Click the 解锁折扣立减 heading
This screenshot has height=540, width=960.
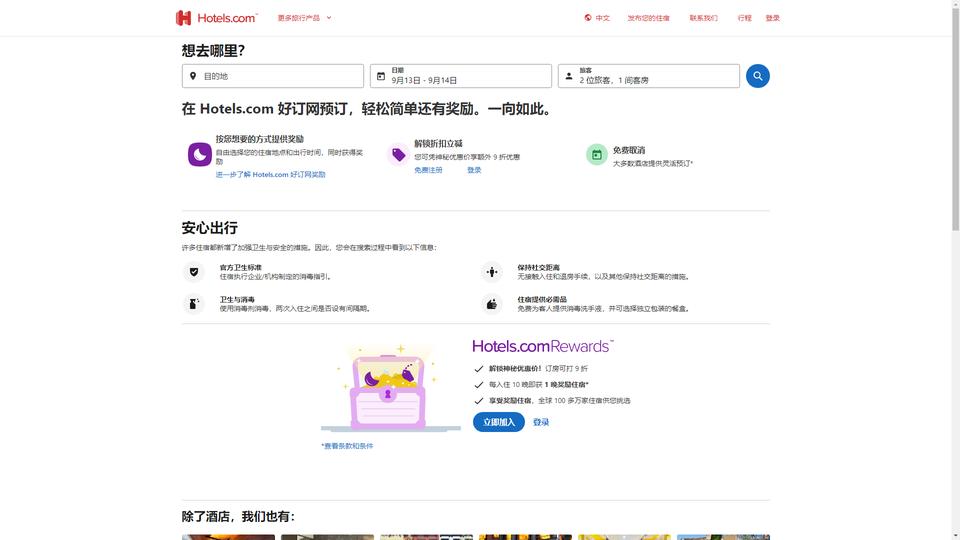coord(438,143)
